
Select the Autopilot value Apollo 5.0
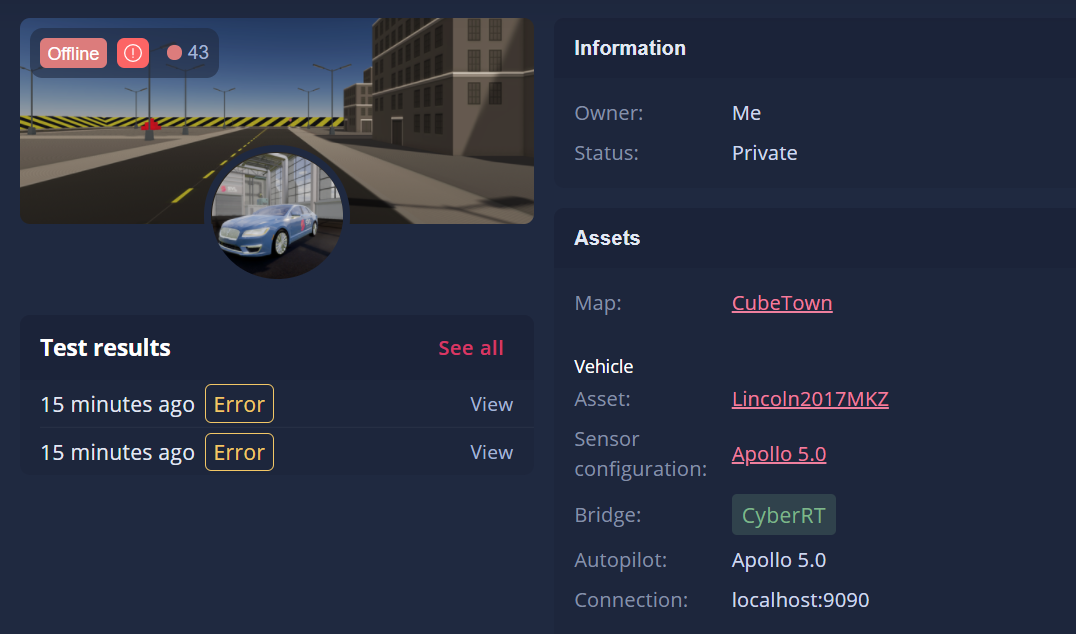(x=779, y=560)
